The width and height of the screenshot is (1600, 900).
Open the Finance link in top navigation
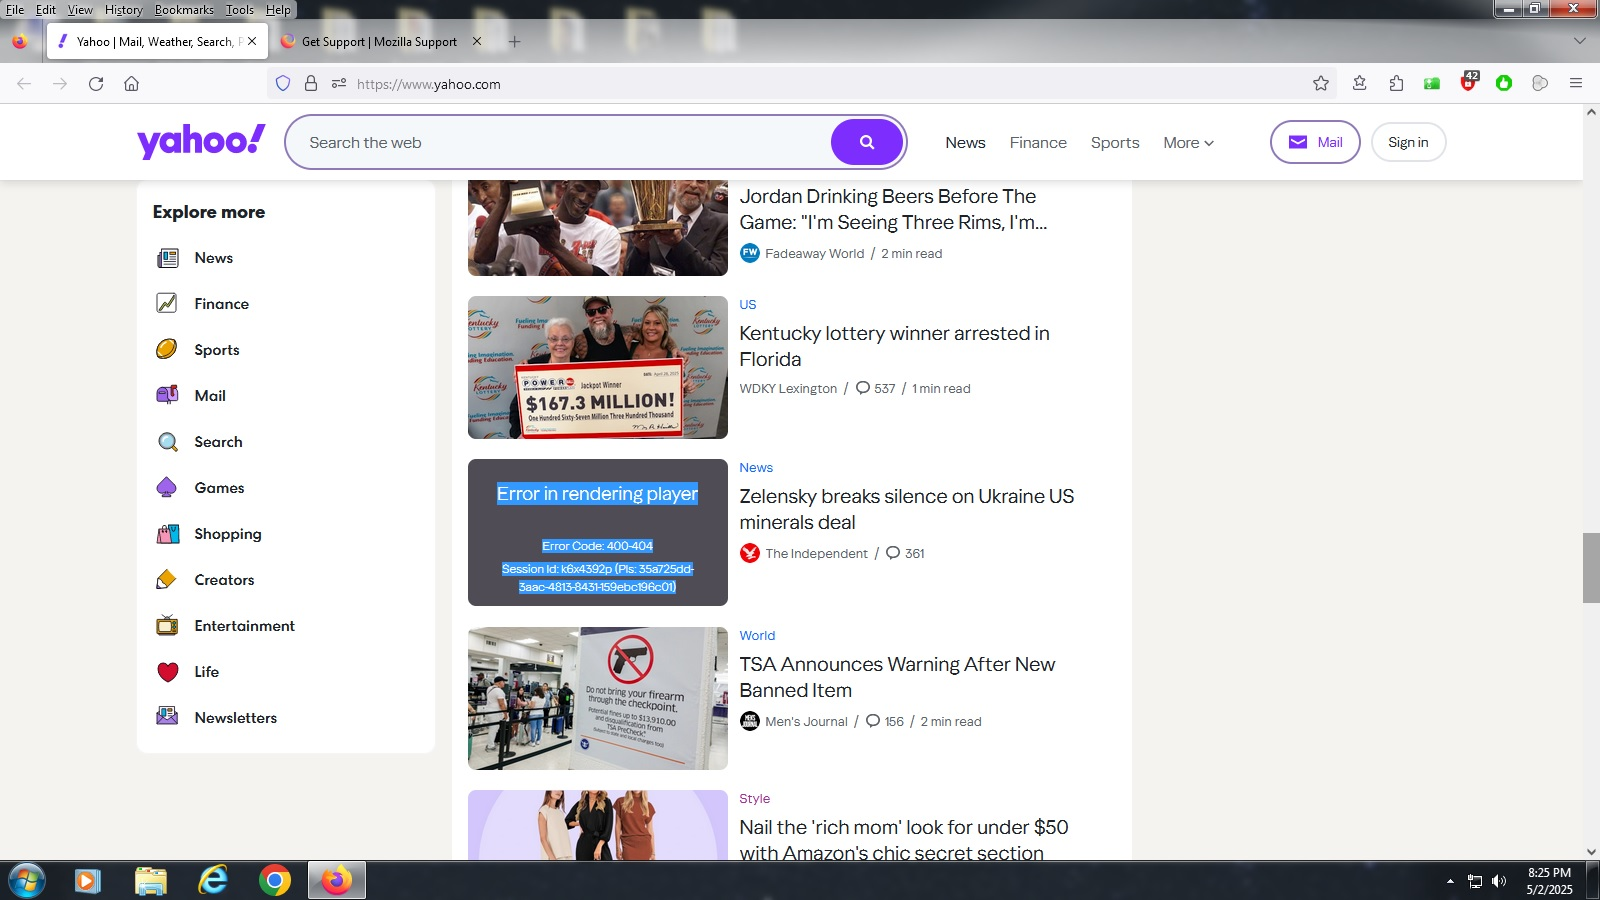tap(1038, 143)
